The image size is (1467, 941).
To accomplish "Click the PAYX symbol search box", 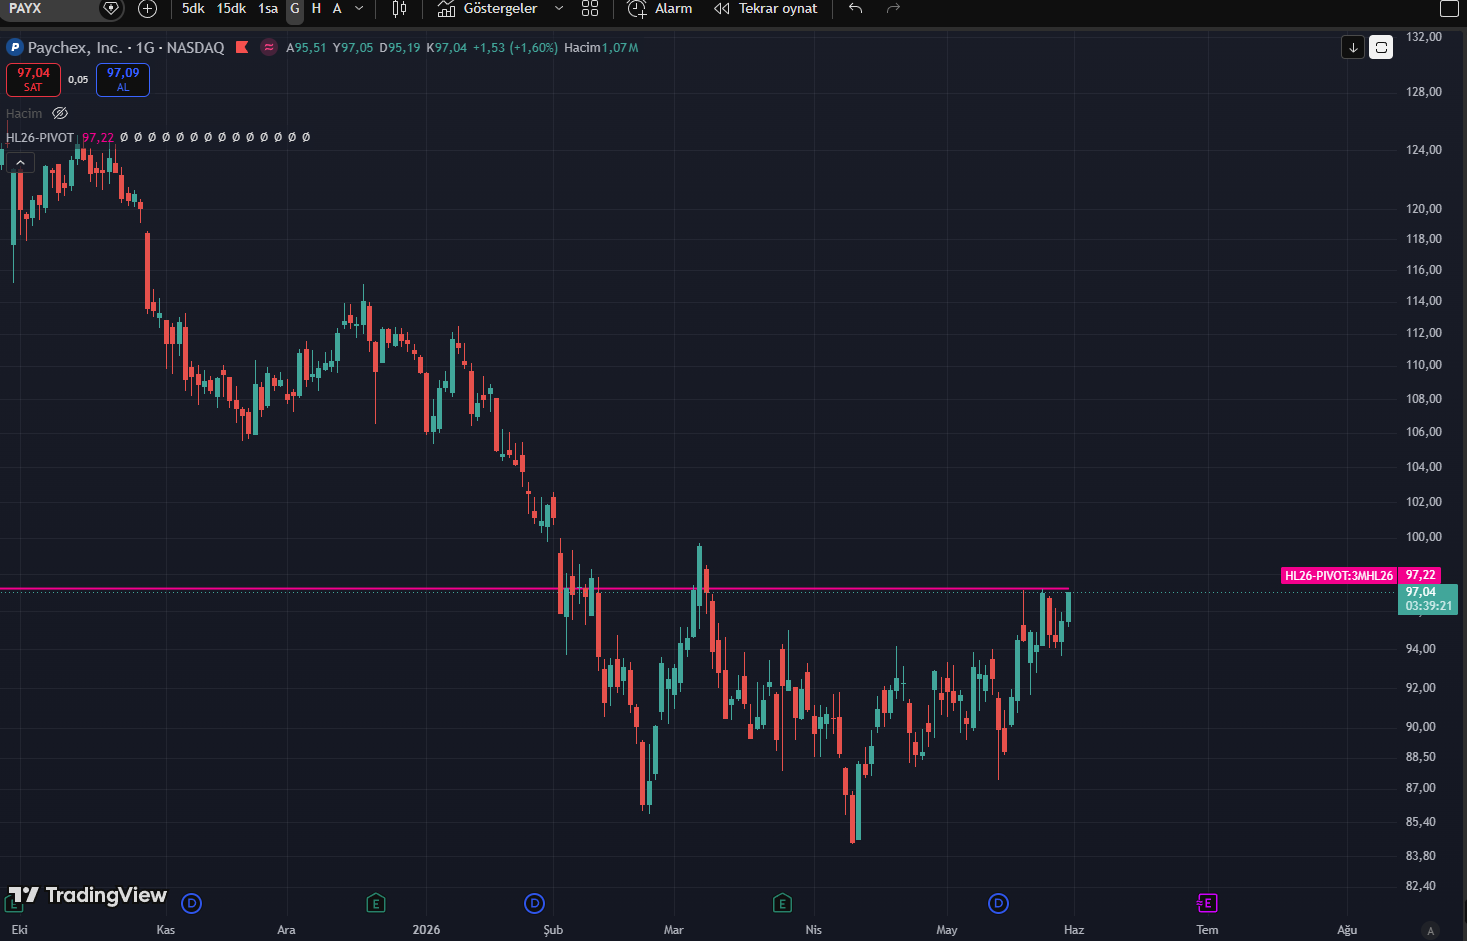I will (50, 9).
